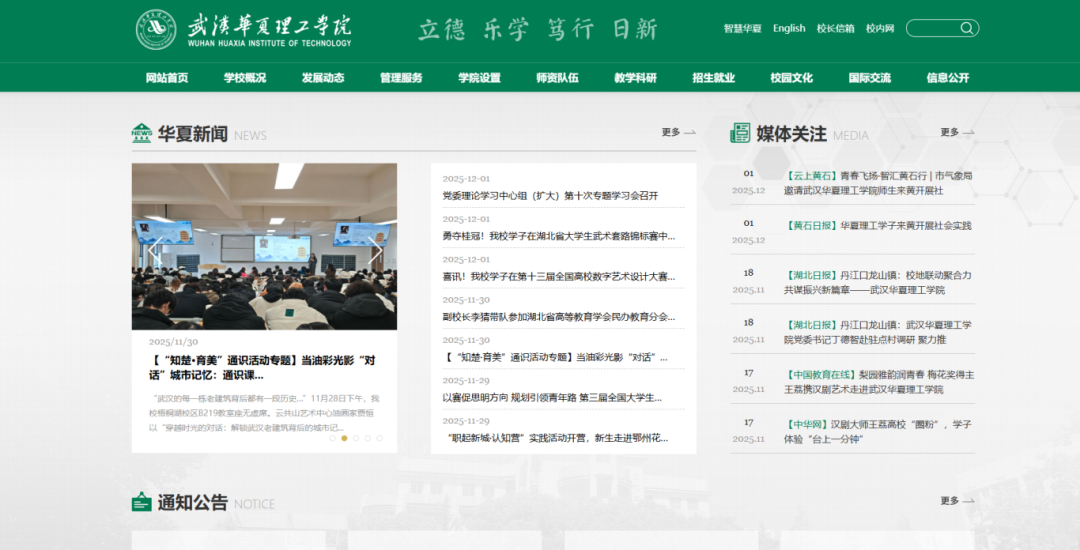The image size is (1080, 550).
Task: Click the 通知公告 notice icon
Action: [141, 502]
